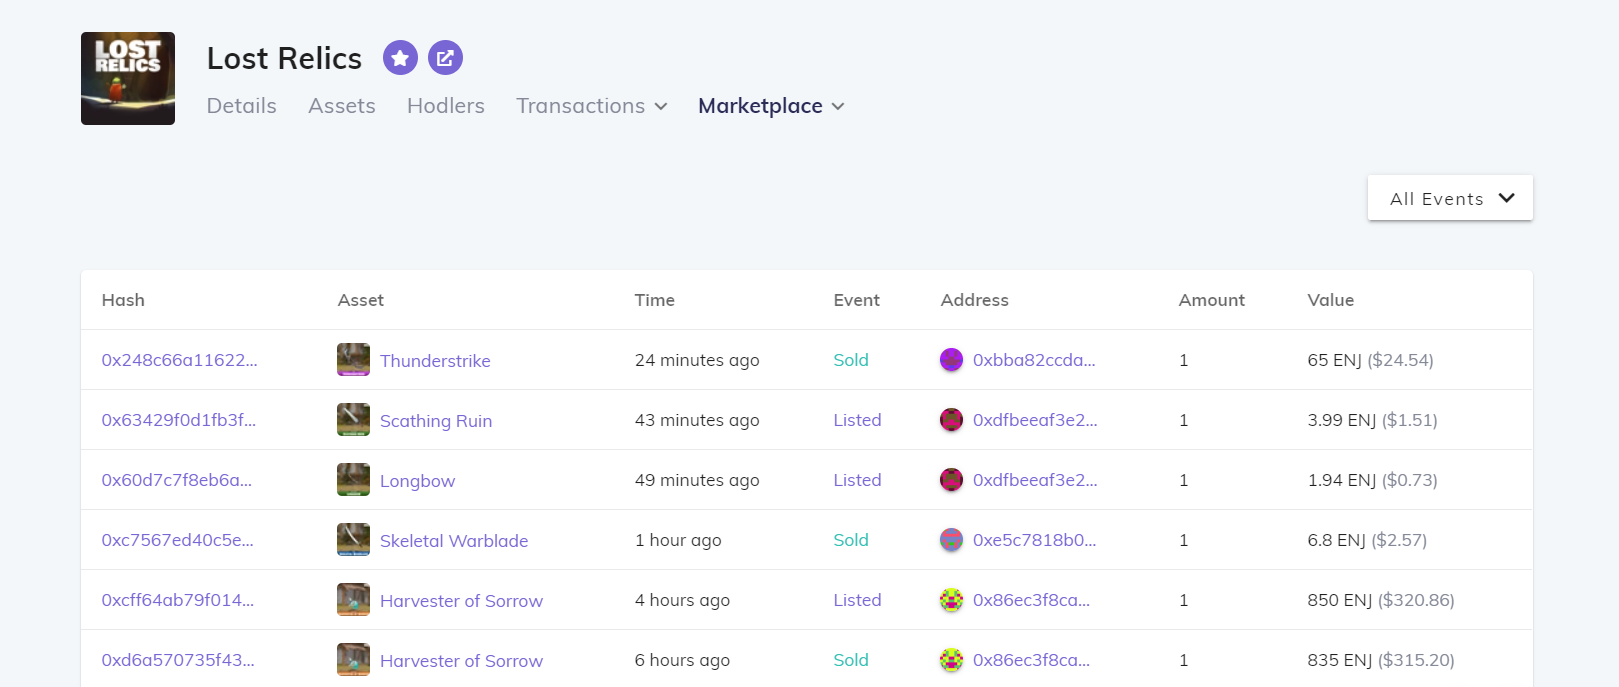Open Harvester of Sorrow link listed 4 hours ago
The height and width of the screenshot is (687, 1619).
(461, 601)
